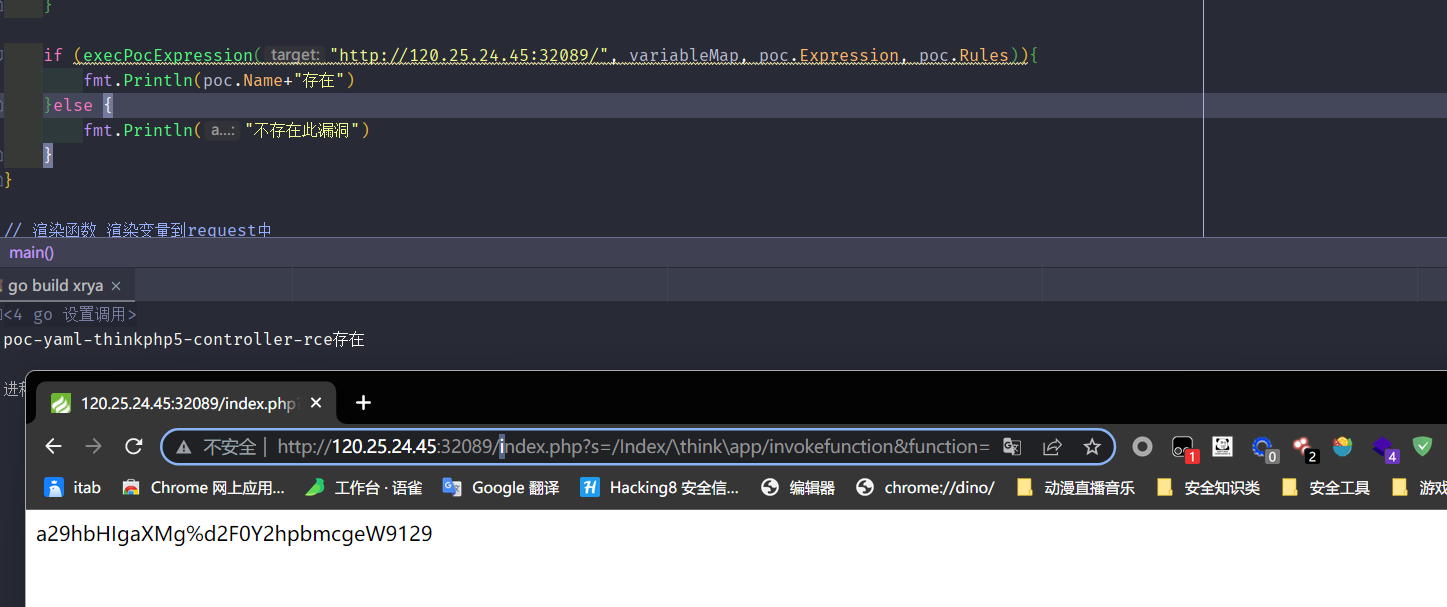The image size is (1447, 607).
Task: Bookmark this page with the star
Action: pyautogui.click(x=1092, y=447)
